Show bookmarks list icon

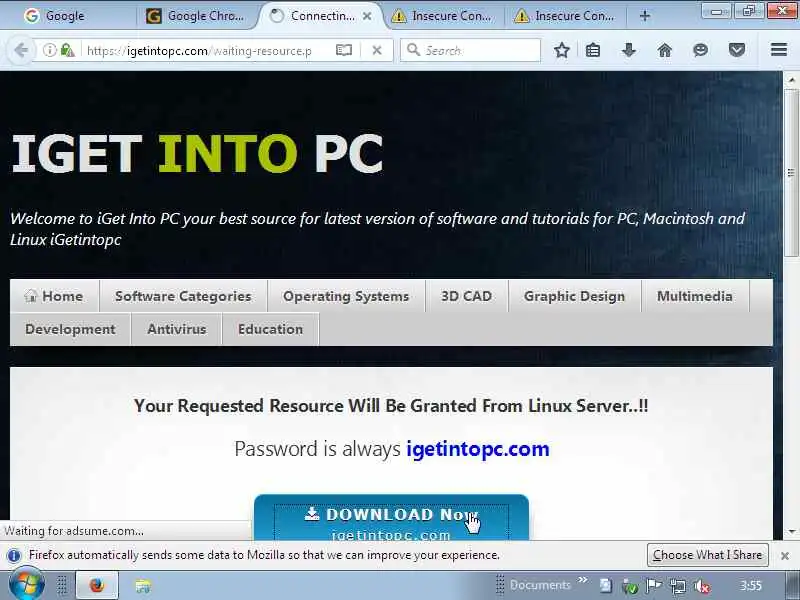593,50
